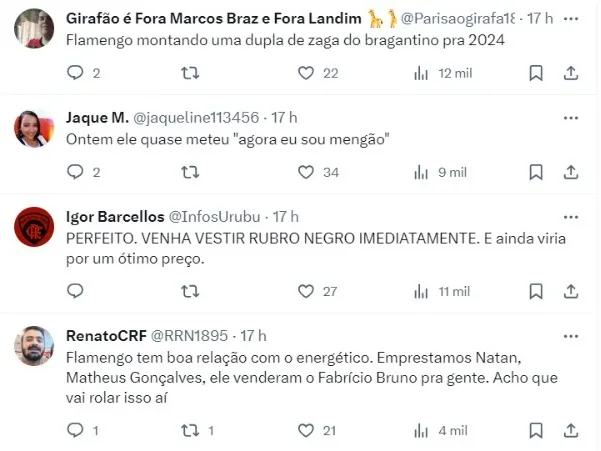601x451 pixels.
Task: Open more options for Girafão's tweet
Action: [x=570, y=19]
